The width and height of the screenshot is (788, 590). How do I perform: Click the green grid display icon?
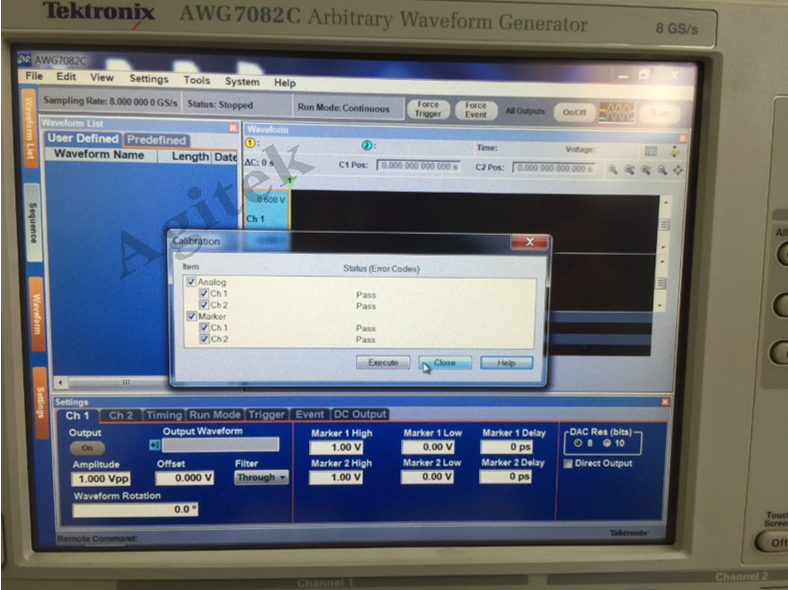tap(650, 151)
